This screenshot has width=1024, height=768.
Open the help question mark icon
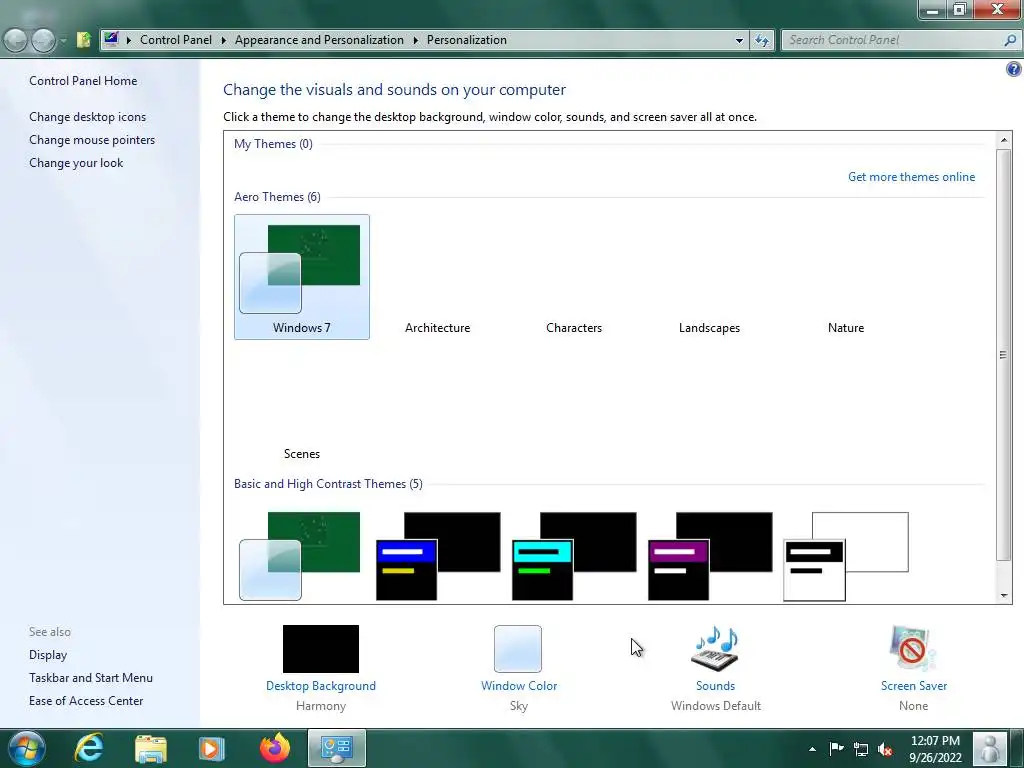coord(1014,69)
